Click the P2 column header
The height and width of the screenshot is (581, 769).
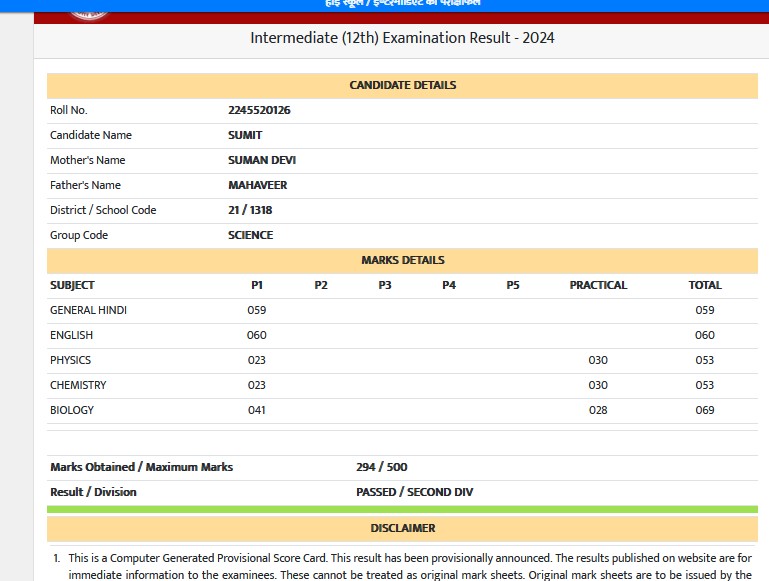[x=321, y=285]
